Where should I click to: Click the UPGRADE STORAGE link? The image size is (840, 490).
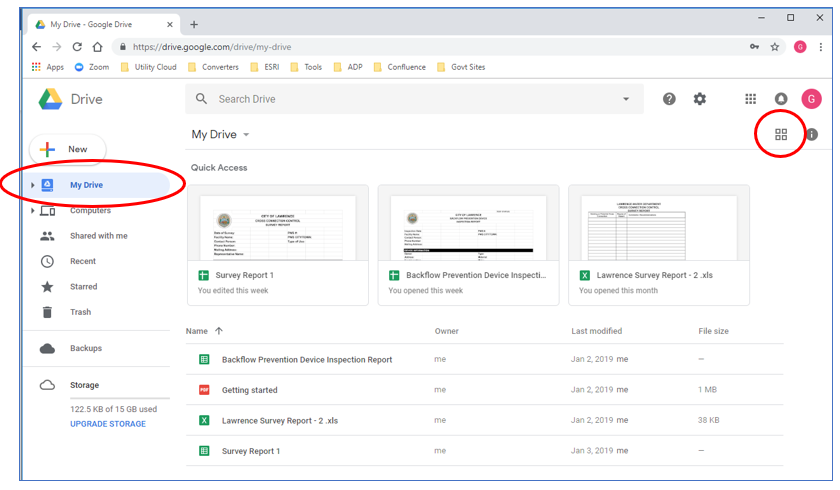(x=108, y=424)
